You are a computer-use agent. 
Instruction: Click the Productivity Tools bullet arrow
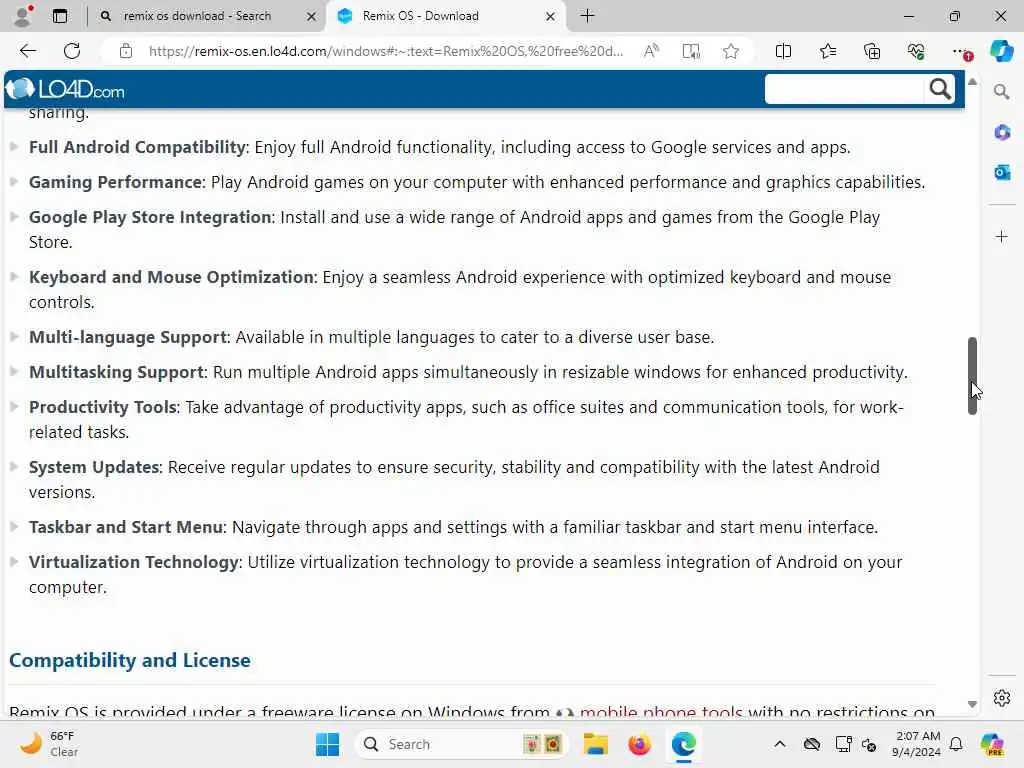[14, 406]
